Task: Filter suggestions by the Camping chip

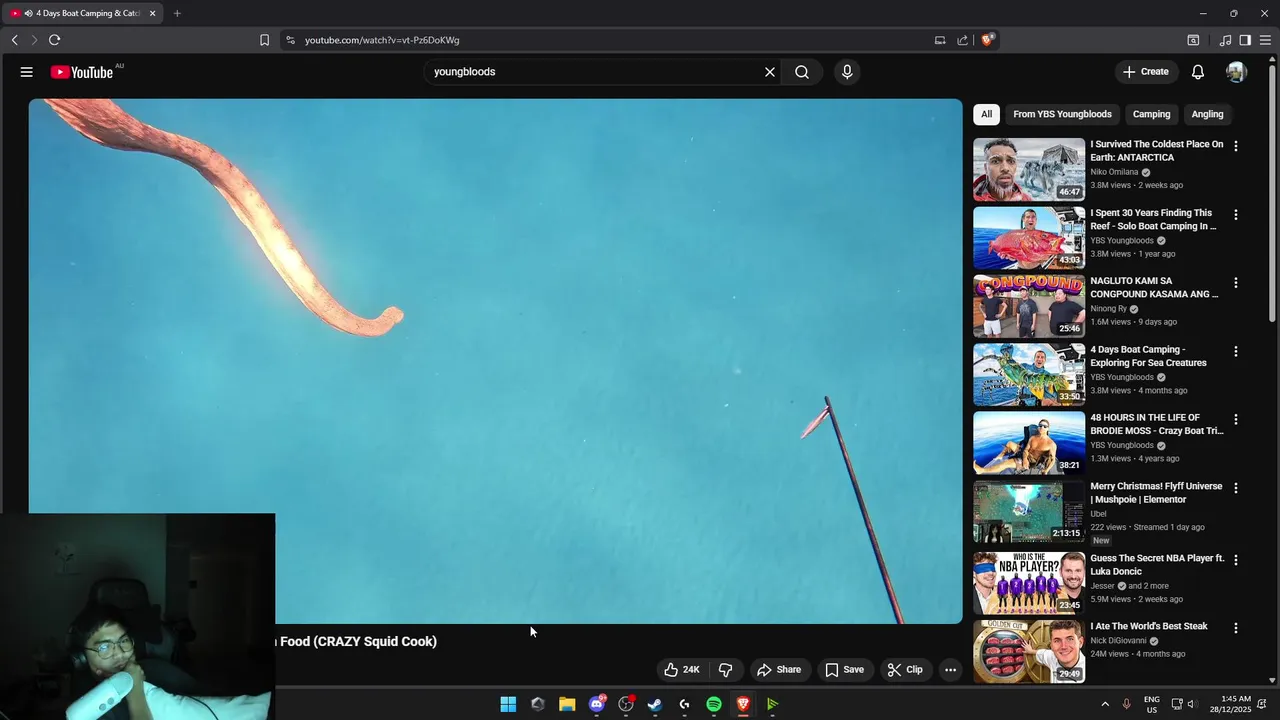Action: point(1151,114)
